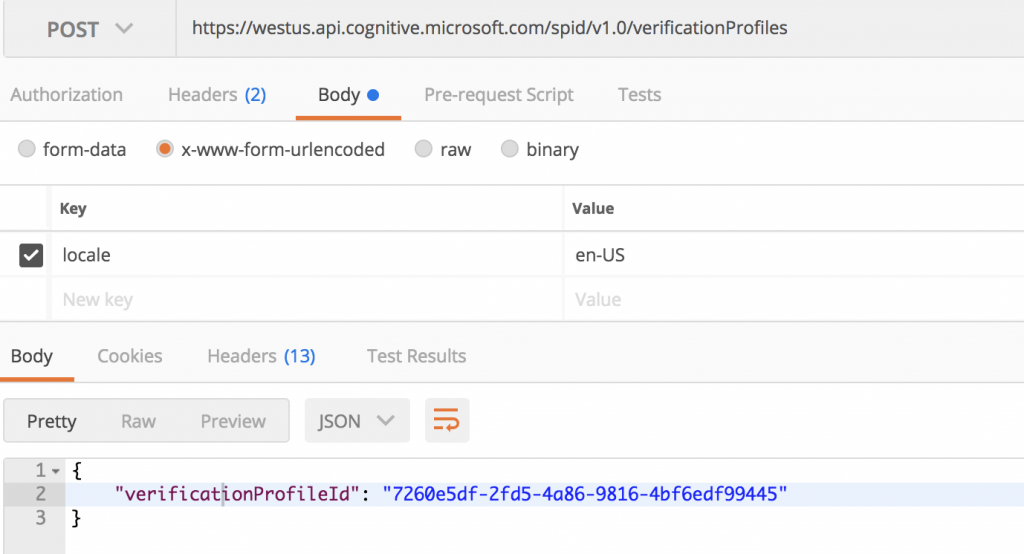This screenshot has width=1024, height=554.
Task: Show the response Cookies tab
Action: tap(130, 356)
